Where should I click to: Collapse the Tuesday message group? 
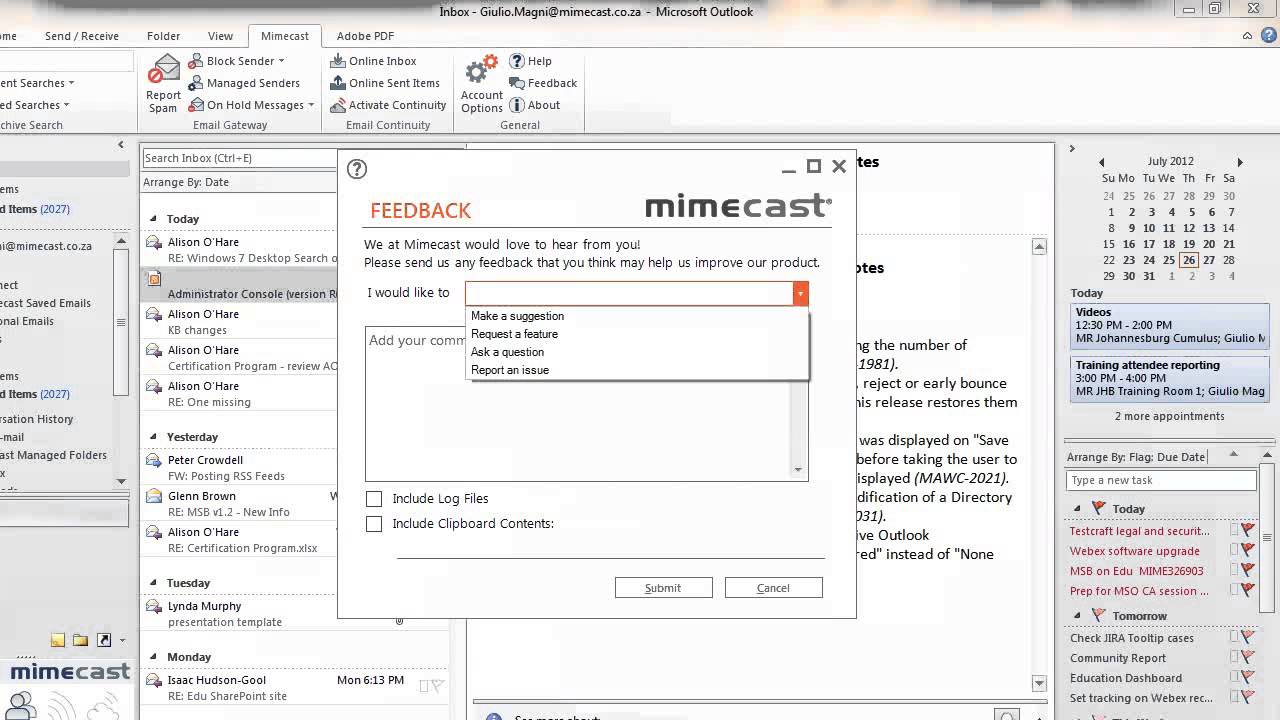coord(154,583)
